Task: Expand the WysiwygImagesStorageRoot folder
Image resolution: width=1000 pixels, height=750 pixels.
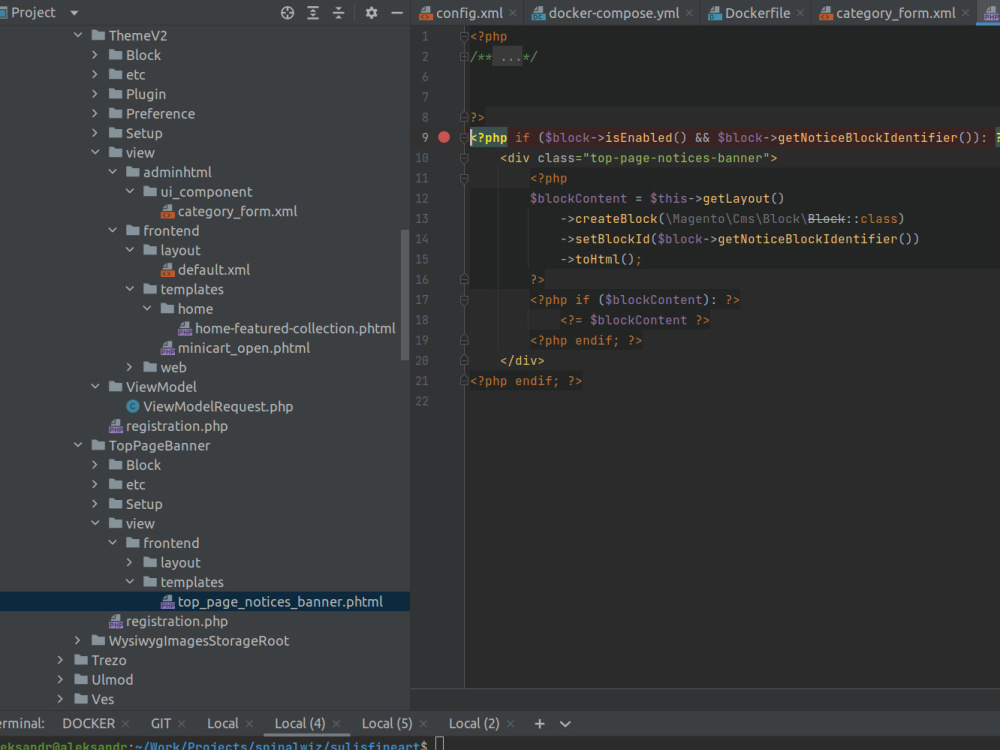Action: click(78, 640)
